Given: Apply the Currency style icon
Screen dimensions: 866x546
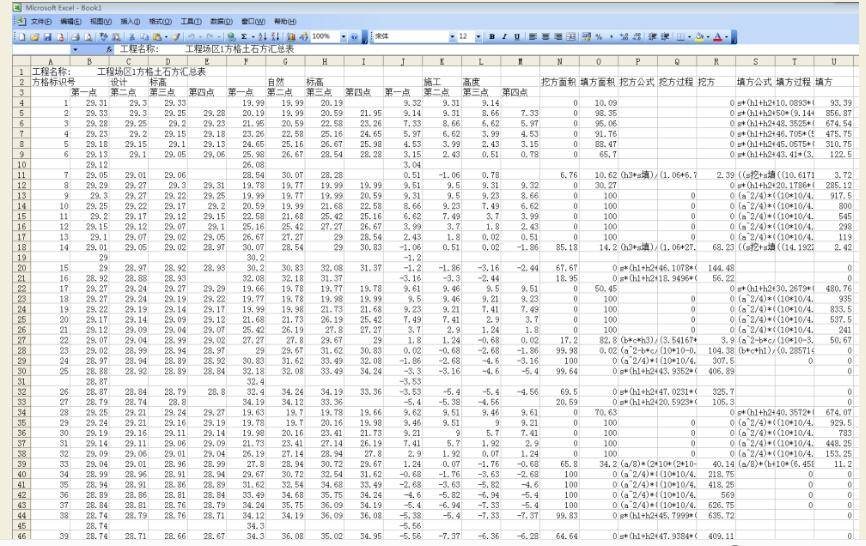Looking at the screenshot, I should (x=587, y=36).
